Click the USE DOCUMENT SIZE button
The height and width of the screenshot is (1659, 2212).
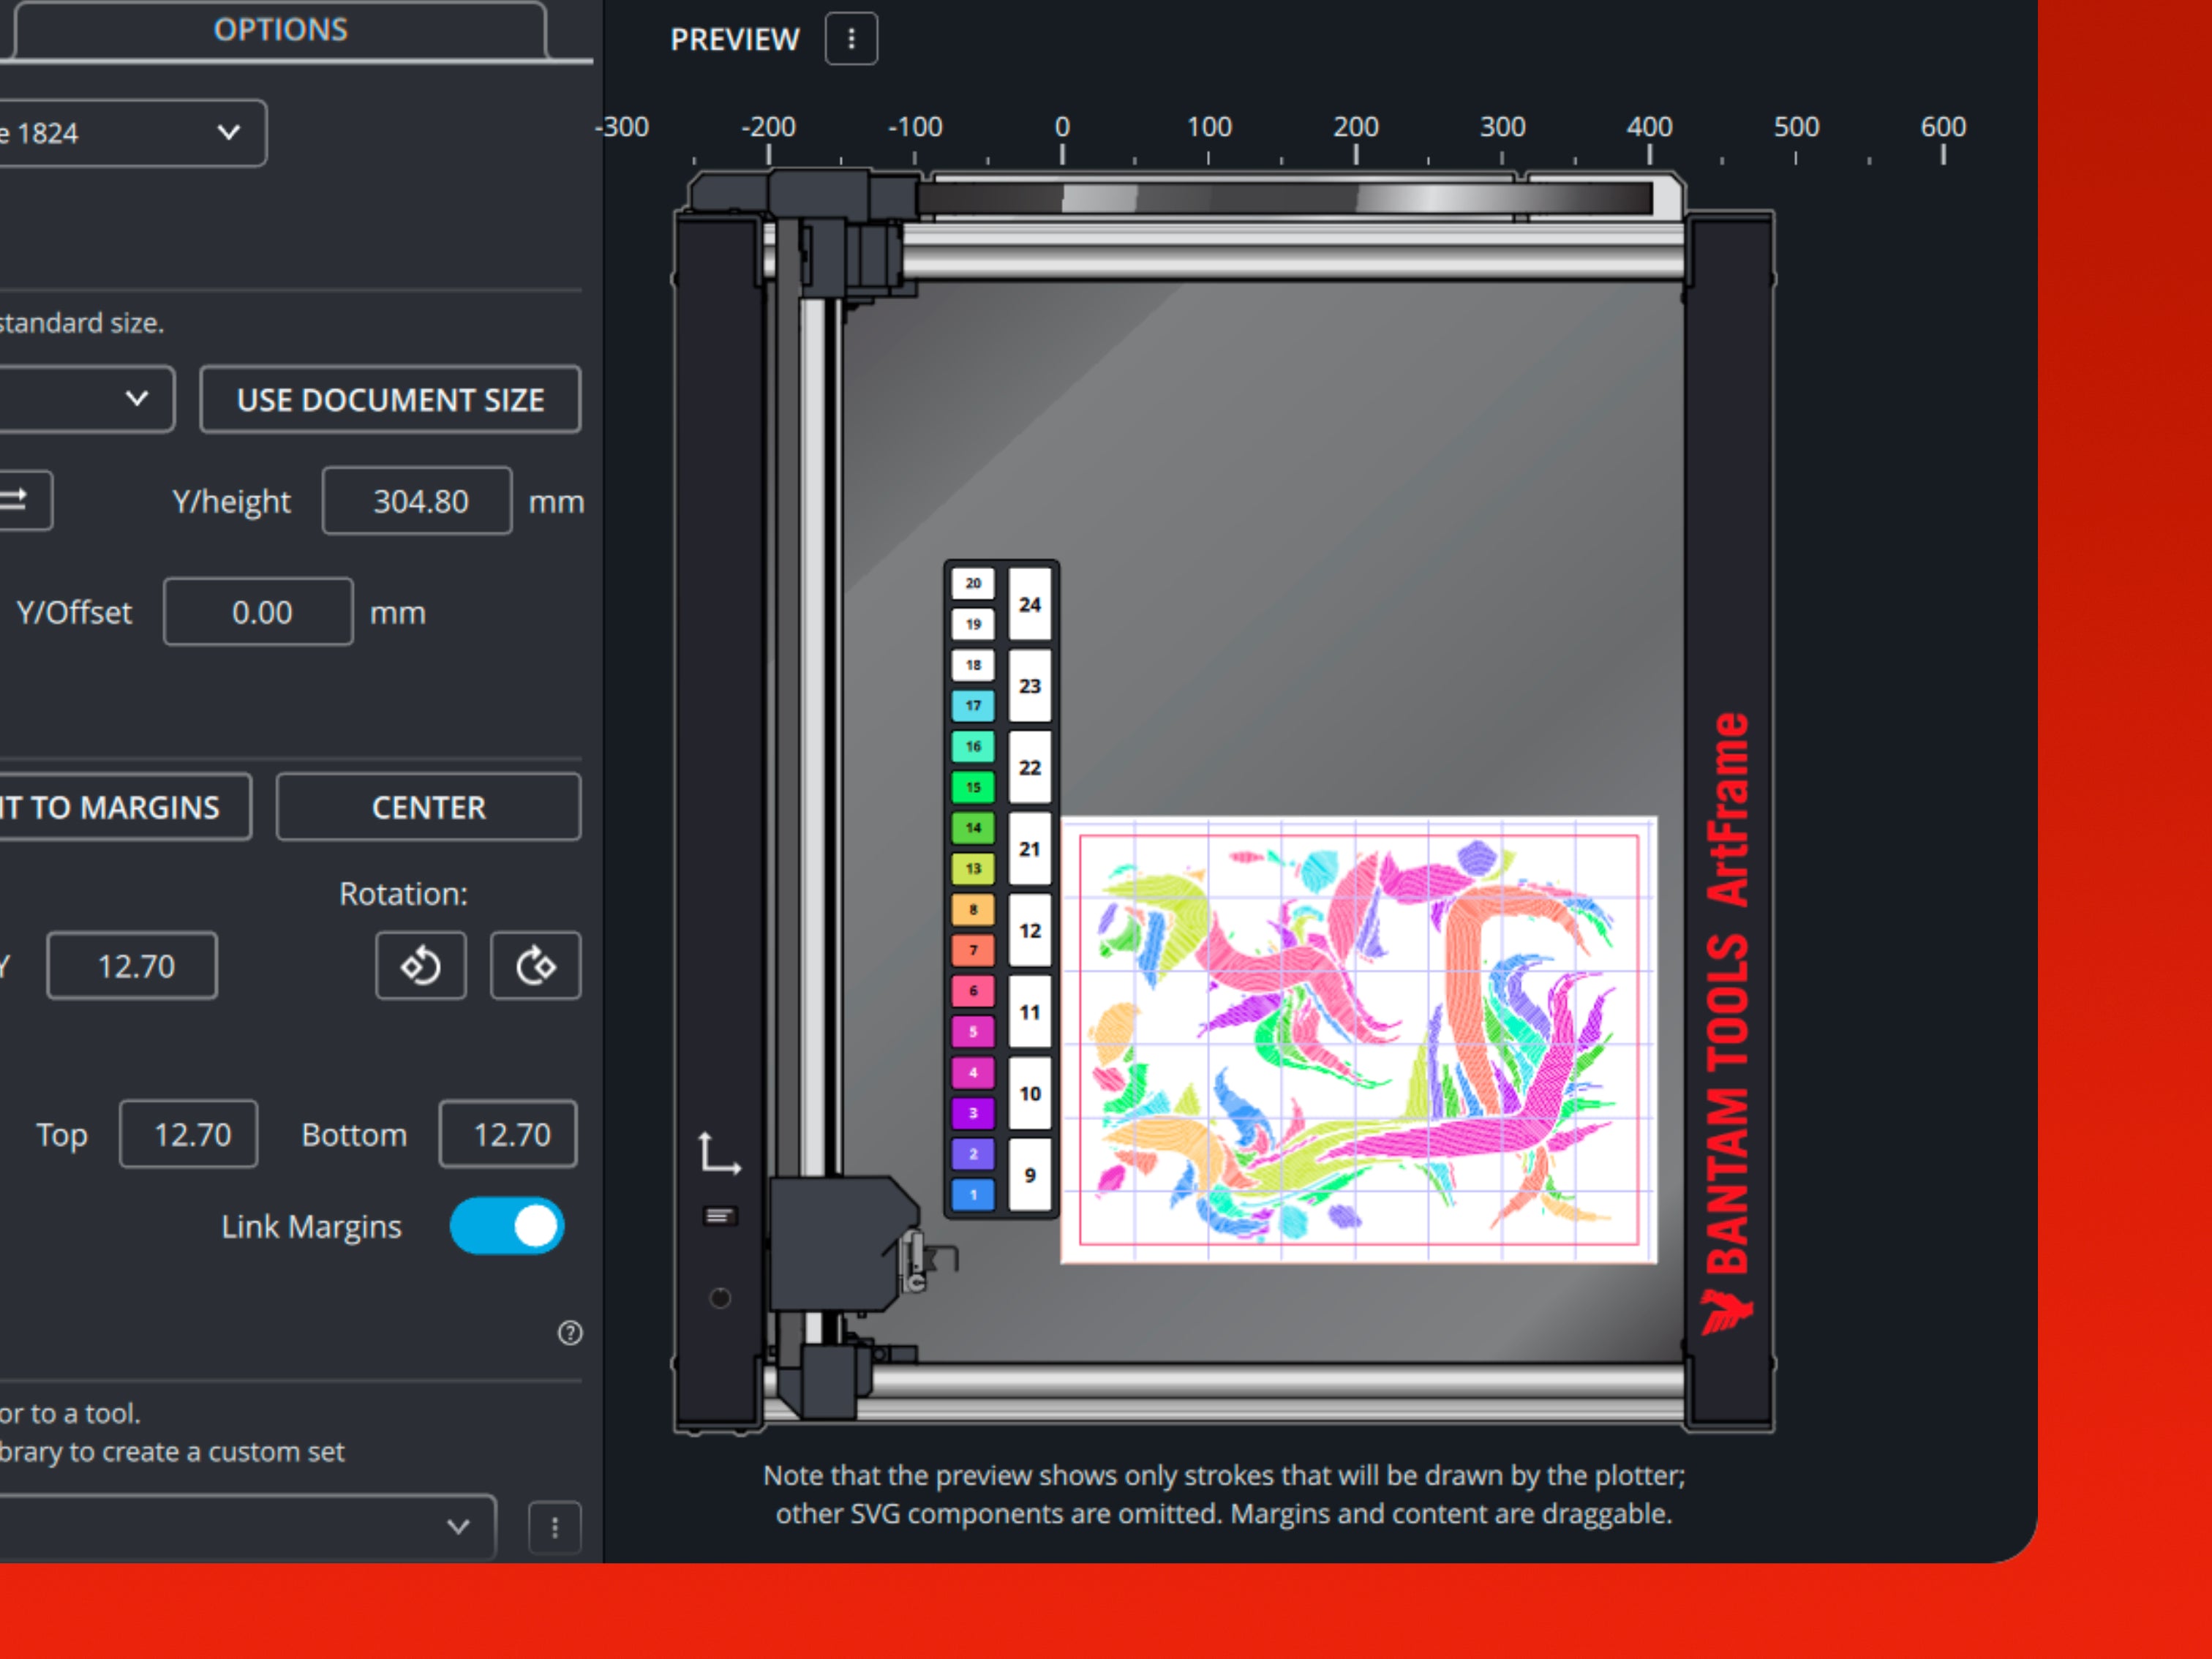coord(390,400)
